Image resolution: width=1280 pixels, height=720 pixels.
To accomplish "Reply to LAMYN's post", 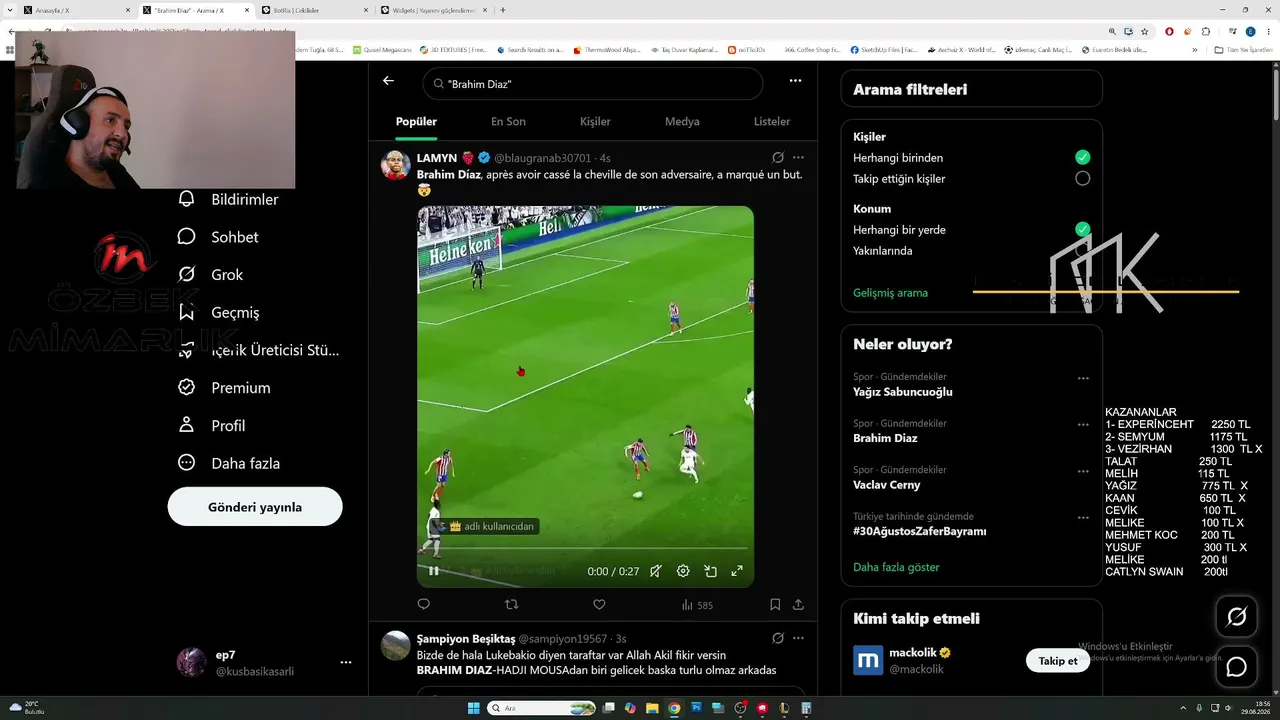I will pyautogui.click(x=424, y=604).
